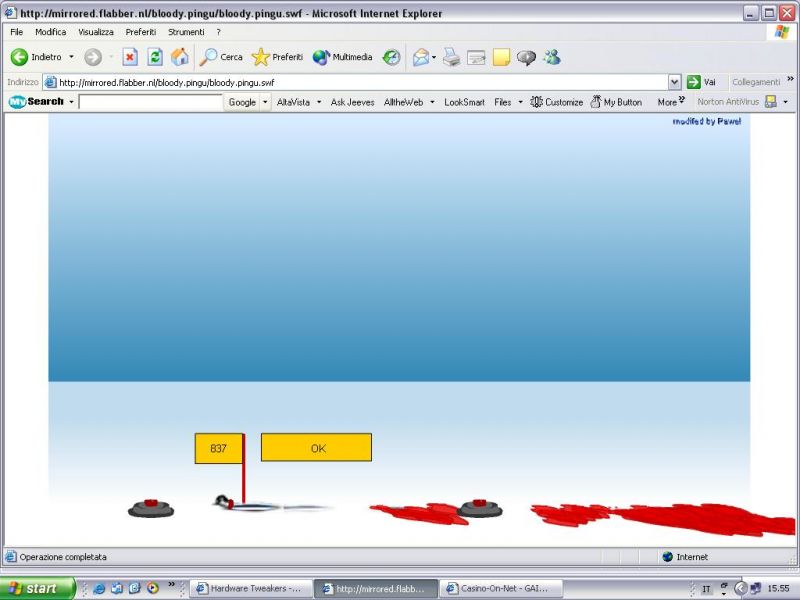Open the Norton AntiVirus dropdown arrow
Screen dimensions: 800x600
[x=785, y=102]
